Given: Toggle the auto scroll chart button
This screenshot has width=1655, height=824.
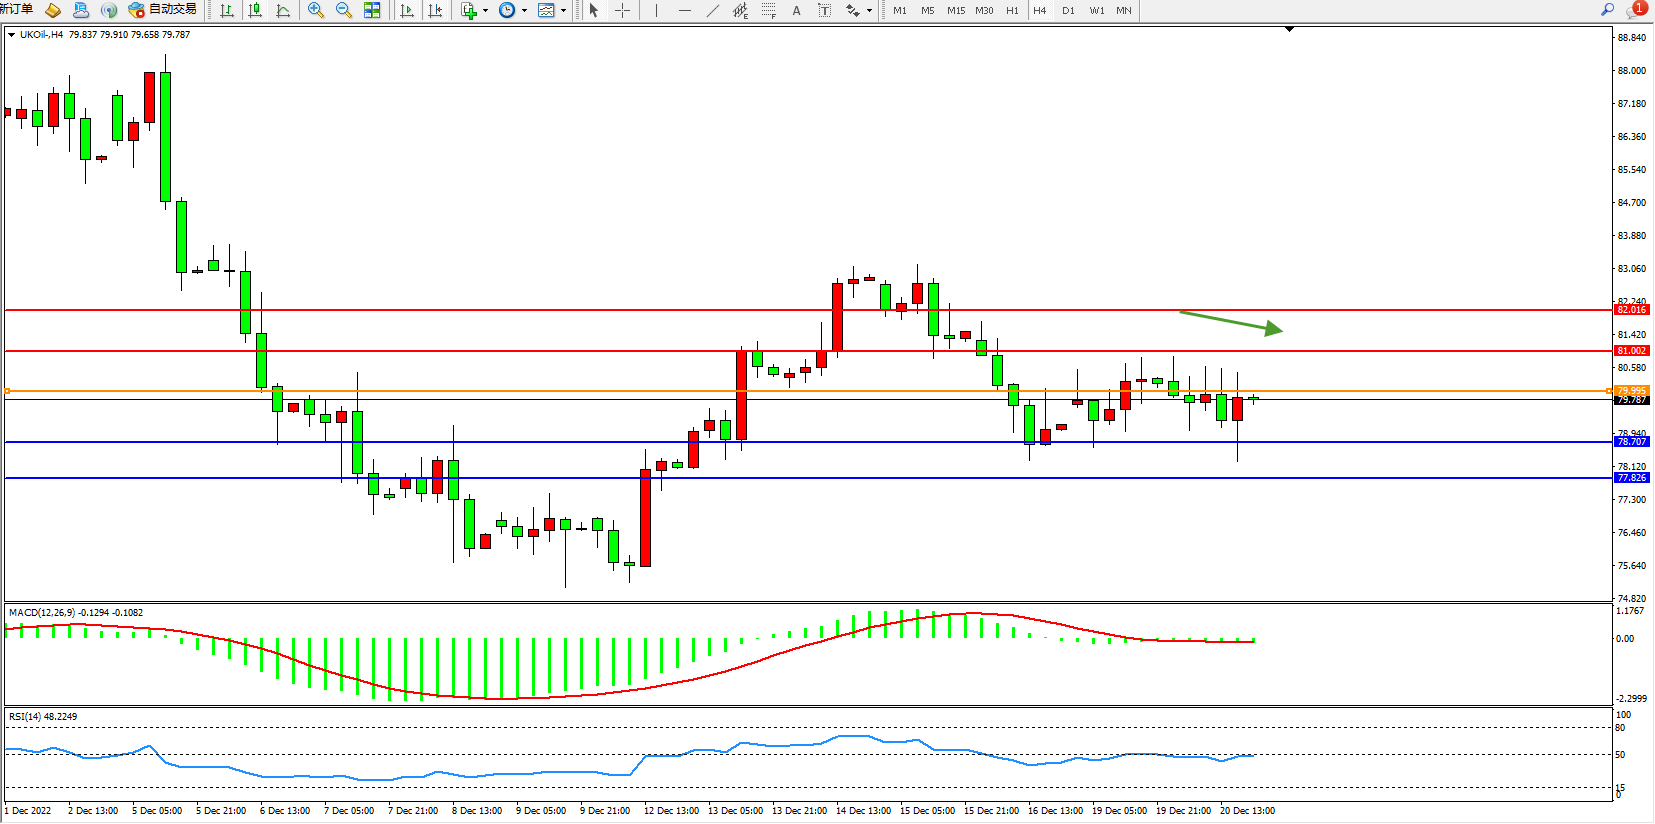Looking at the screenshot, I should tap(407, 10).
